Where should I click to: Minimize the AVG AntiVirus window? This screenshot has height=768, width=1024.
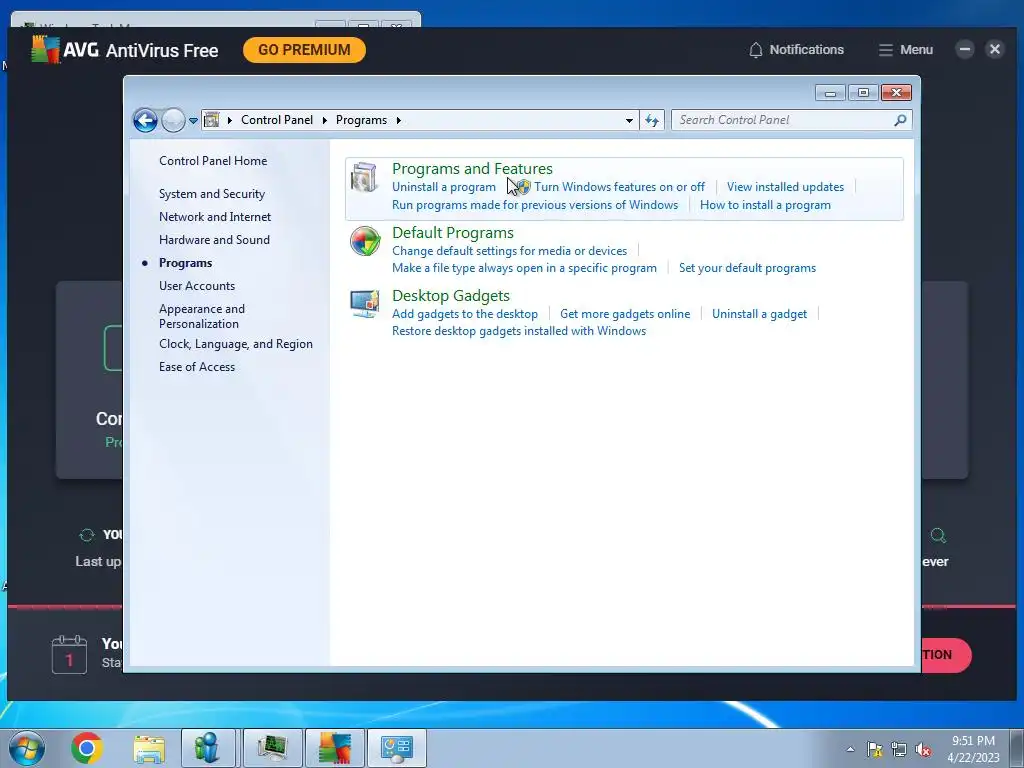(x=965, y=49)
